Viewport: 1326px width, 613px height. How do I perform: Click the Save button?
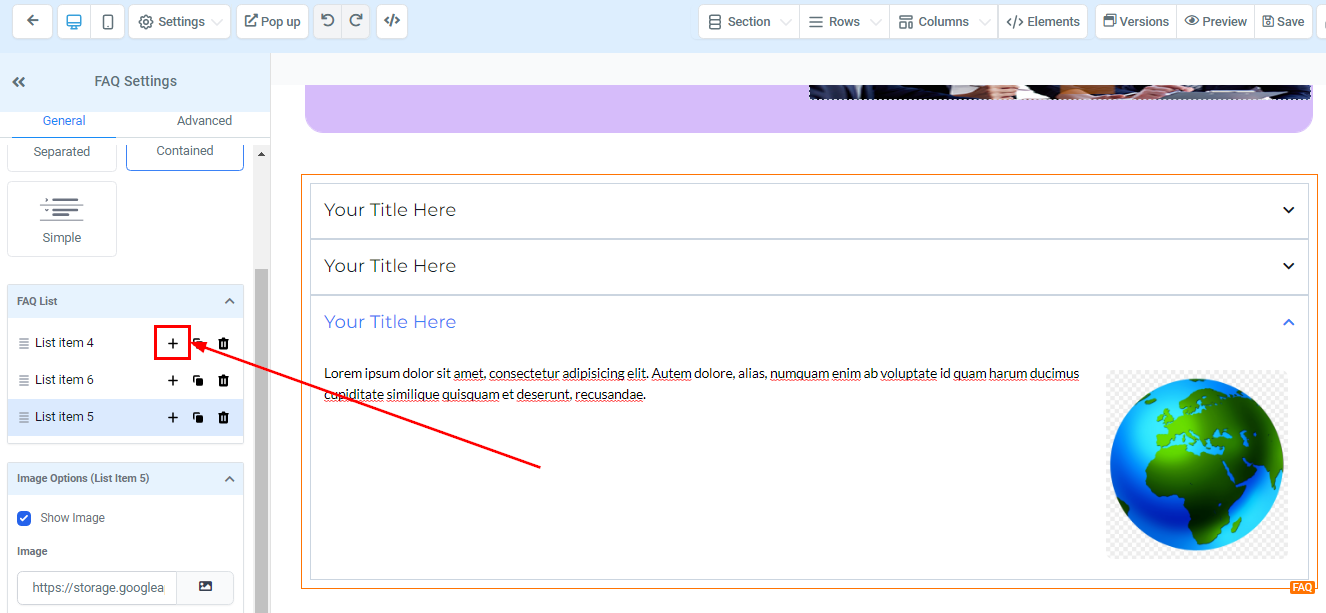click(x=1283, y=21)
